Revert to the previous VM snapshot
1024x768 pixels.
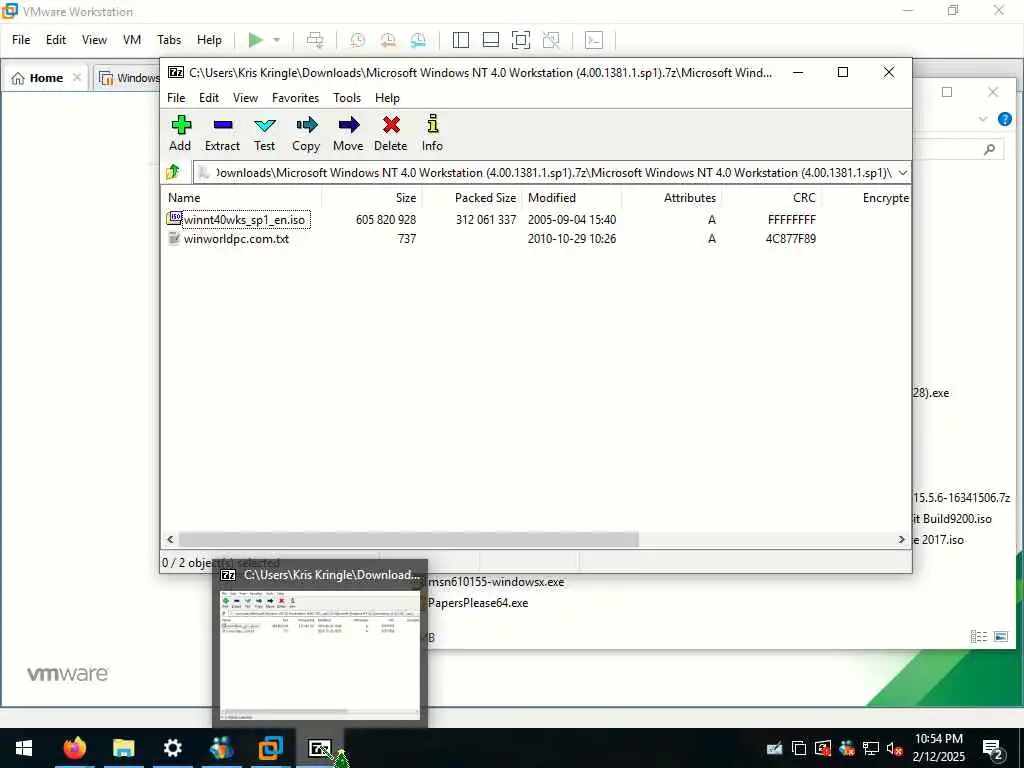point(388,40)
